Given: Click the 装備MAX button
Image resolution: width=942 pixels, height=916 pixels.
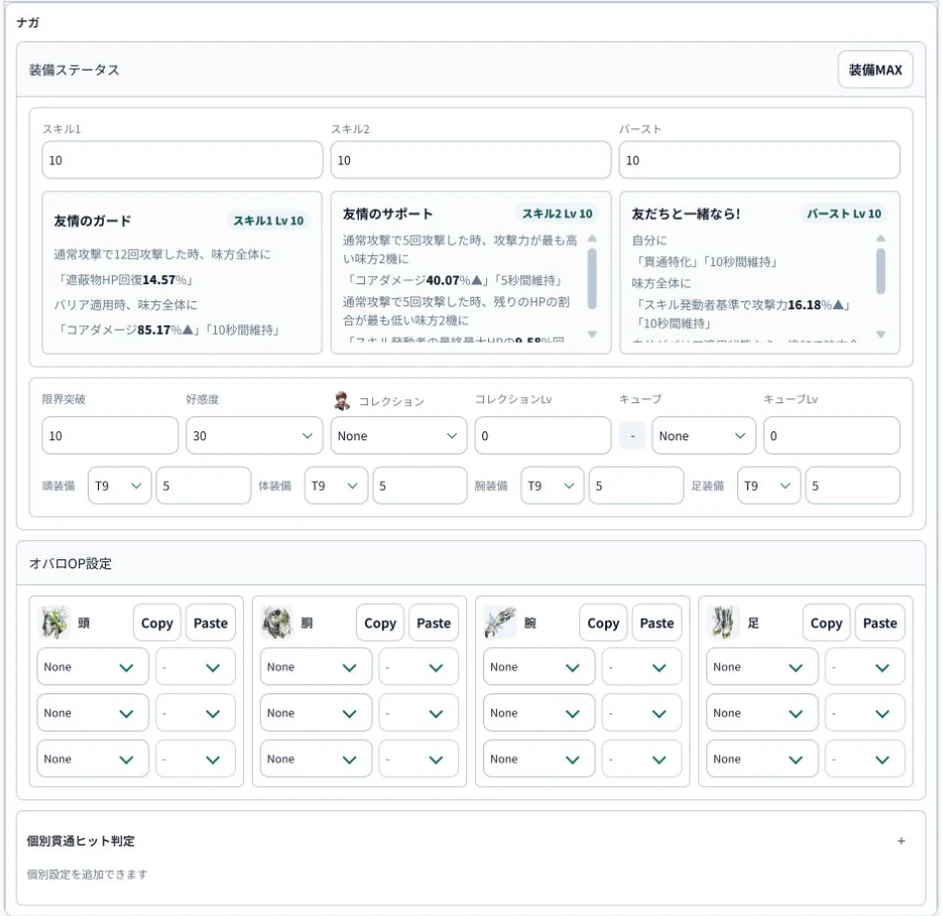Looking at the screenshot, I should (x=875, y=70).
